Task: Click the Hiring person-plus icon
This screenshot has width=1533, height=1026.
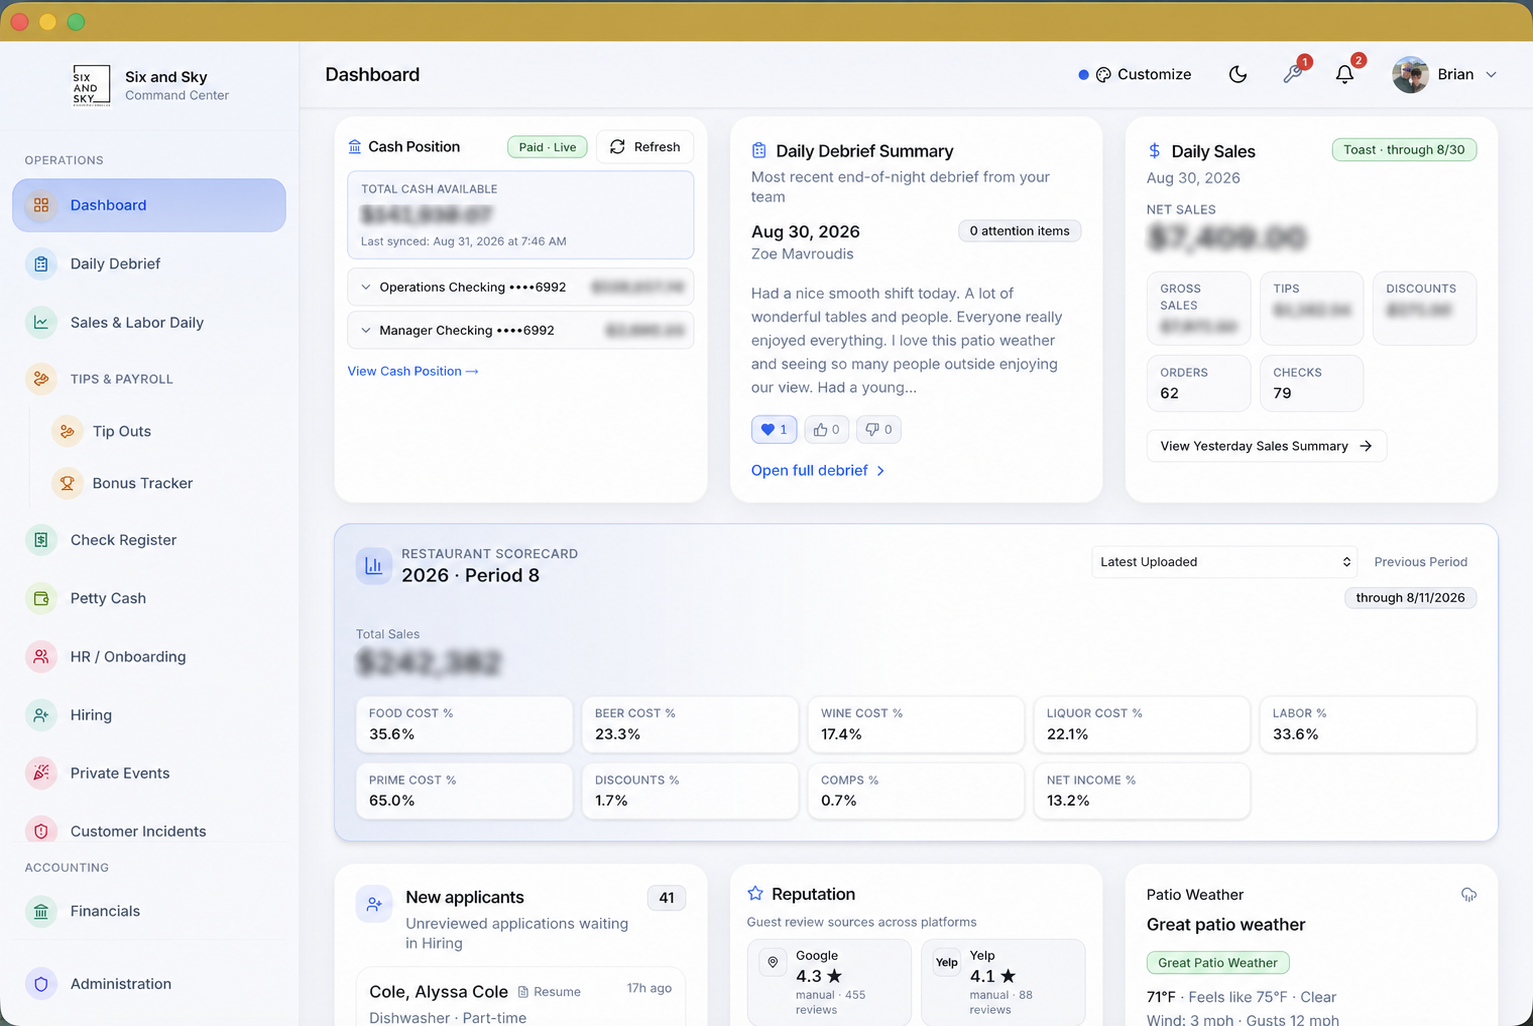Action: point(41,715)
